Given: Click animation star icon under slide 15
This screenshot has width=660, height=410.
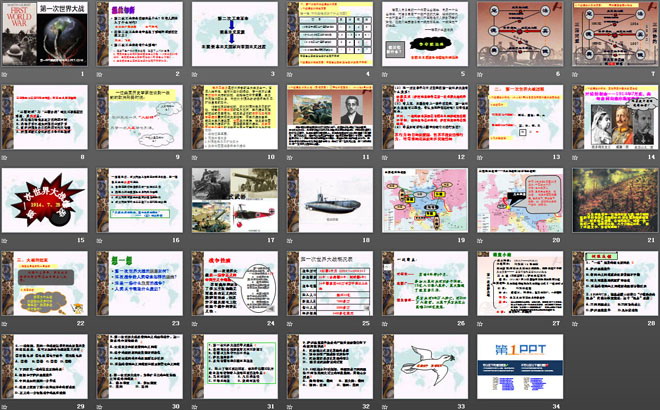Looking at the screenshot, I should coord(5,241).
